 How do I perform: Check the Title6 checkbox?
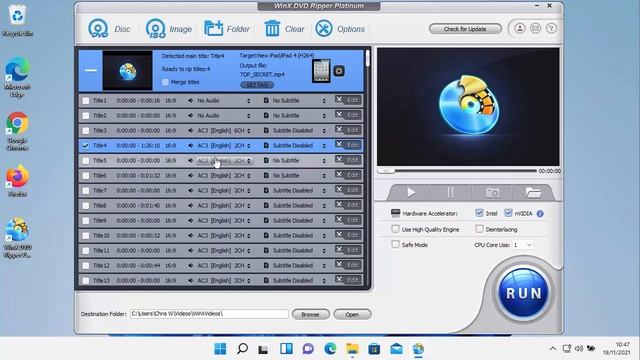pyautogui.click(x=86, y=176)
